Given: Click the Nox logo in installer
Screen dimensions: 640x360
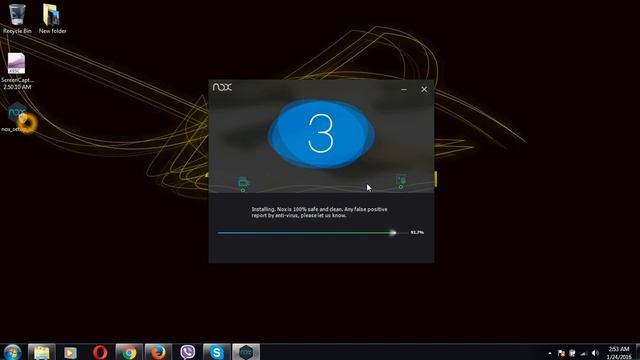Looking at the screenshot, I should 222,87.
